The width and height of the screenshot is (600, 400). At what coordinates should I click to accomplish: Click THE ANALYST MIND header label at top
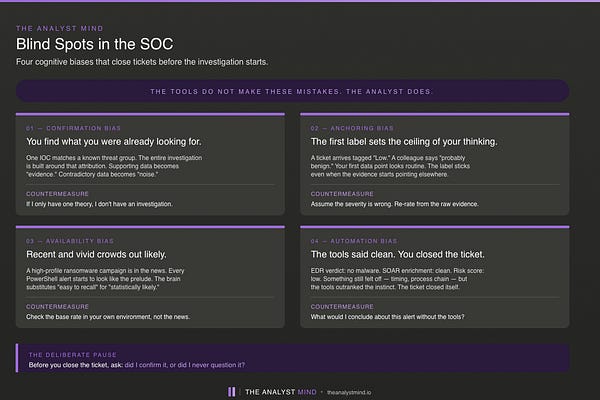pyautogui.click(x=60, y=28)
